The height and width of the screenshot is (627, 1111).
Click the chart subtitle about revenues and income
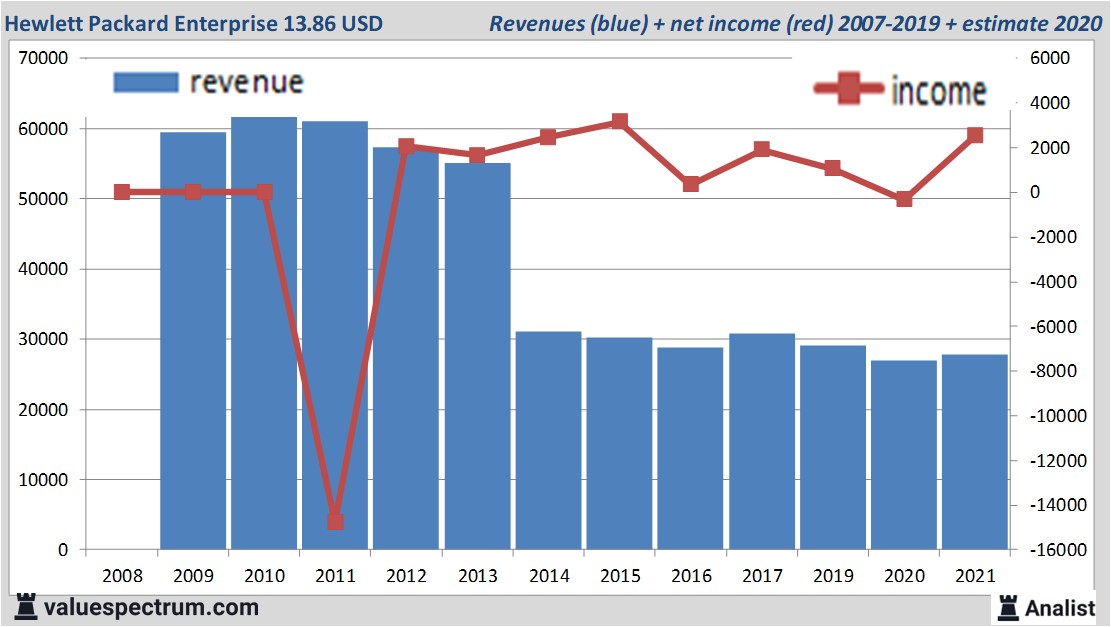pos(795,22)
